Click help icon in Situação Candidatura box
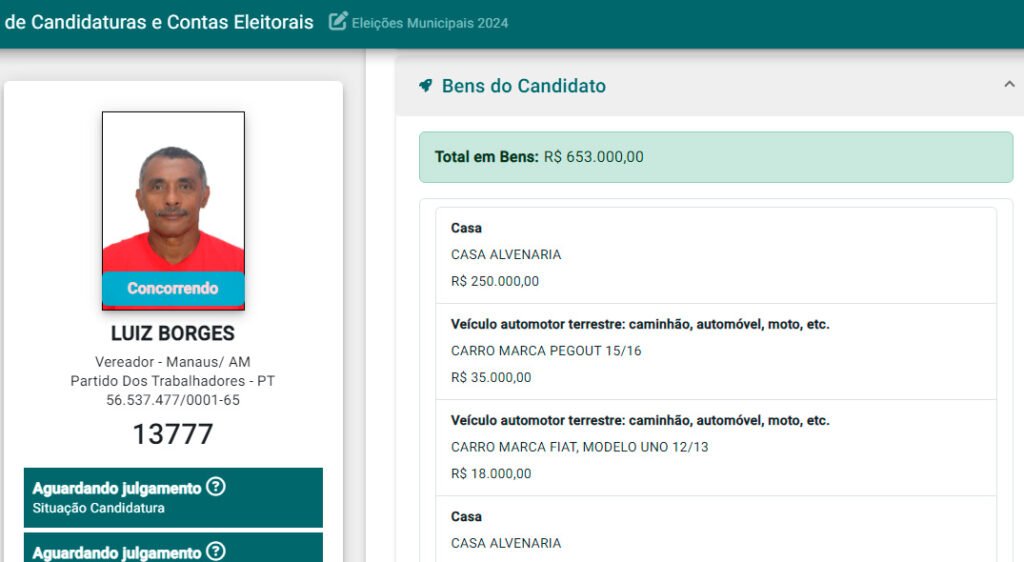The height and width of the screenshot is (562, 1024). click(215, 488)
